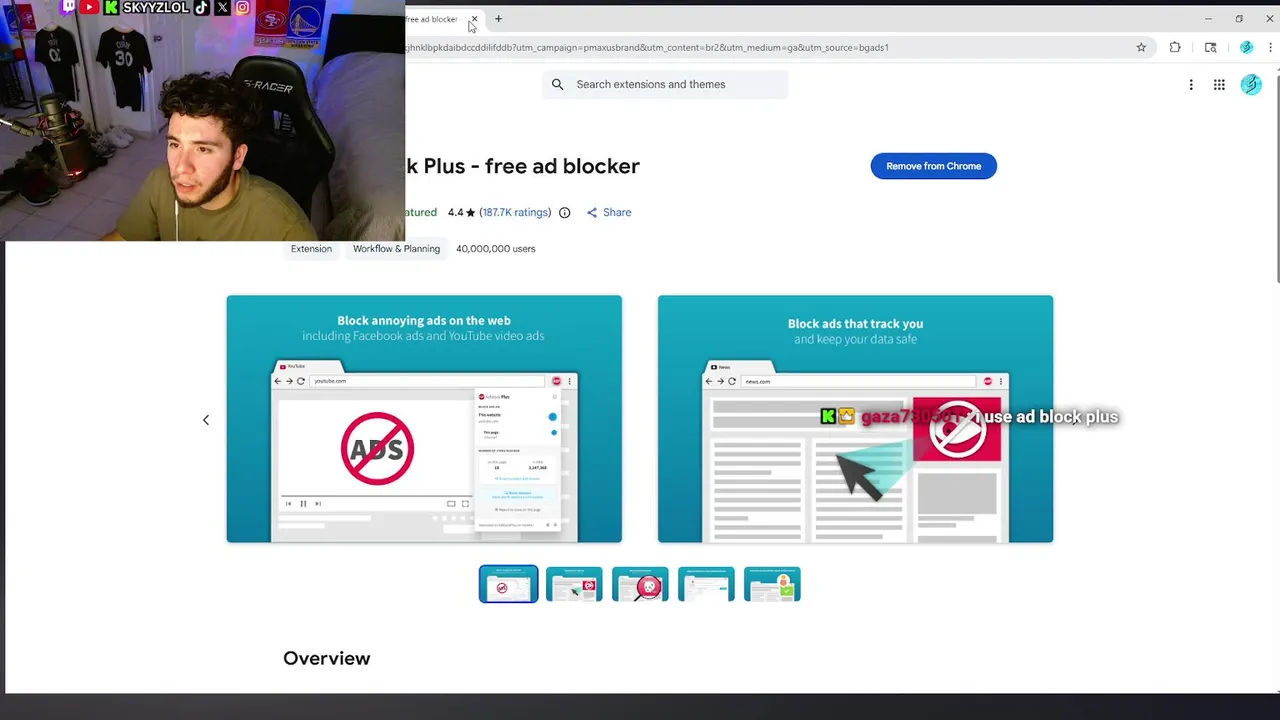The width and height of the screenshot is (1280, 720).
Task: Open 'Block annoying ads on the web' screenshot
Action: click(424, 419)
